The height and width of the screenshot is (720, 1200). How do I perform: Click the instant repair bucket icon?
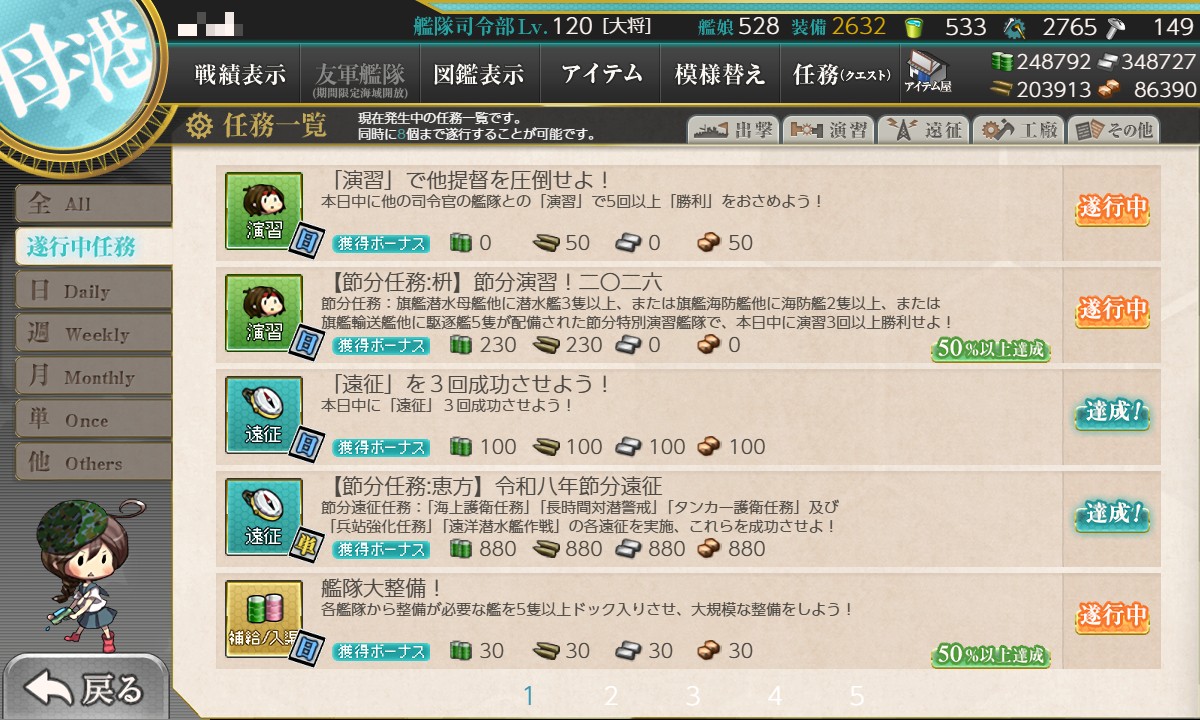(x=913, y=26)
